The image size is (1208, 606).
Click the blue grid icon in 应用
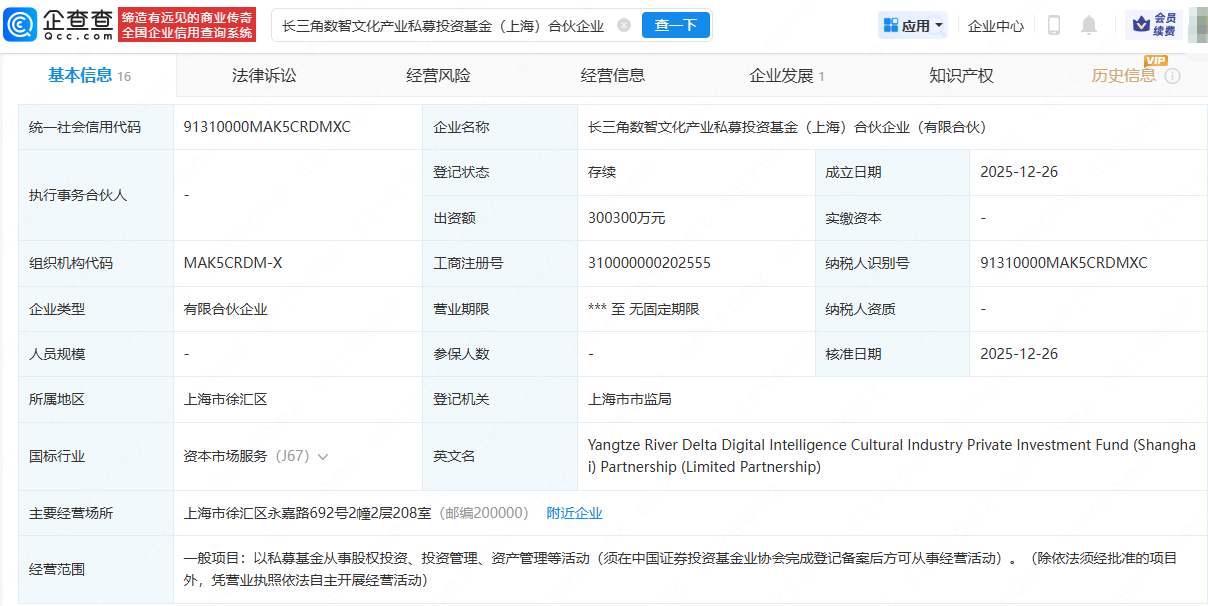point(890,24)
